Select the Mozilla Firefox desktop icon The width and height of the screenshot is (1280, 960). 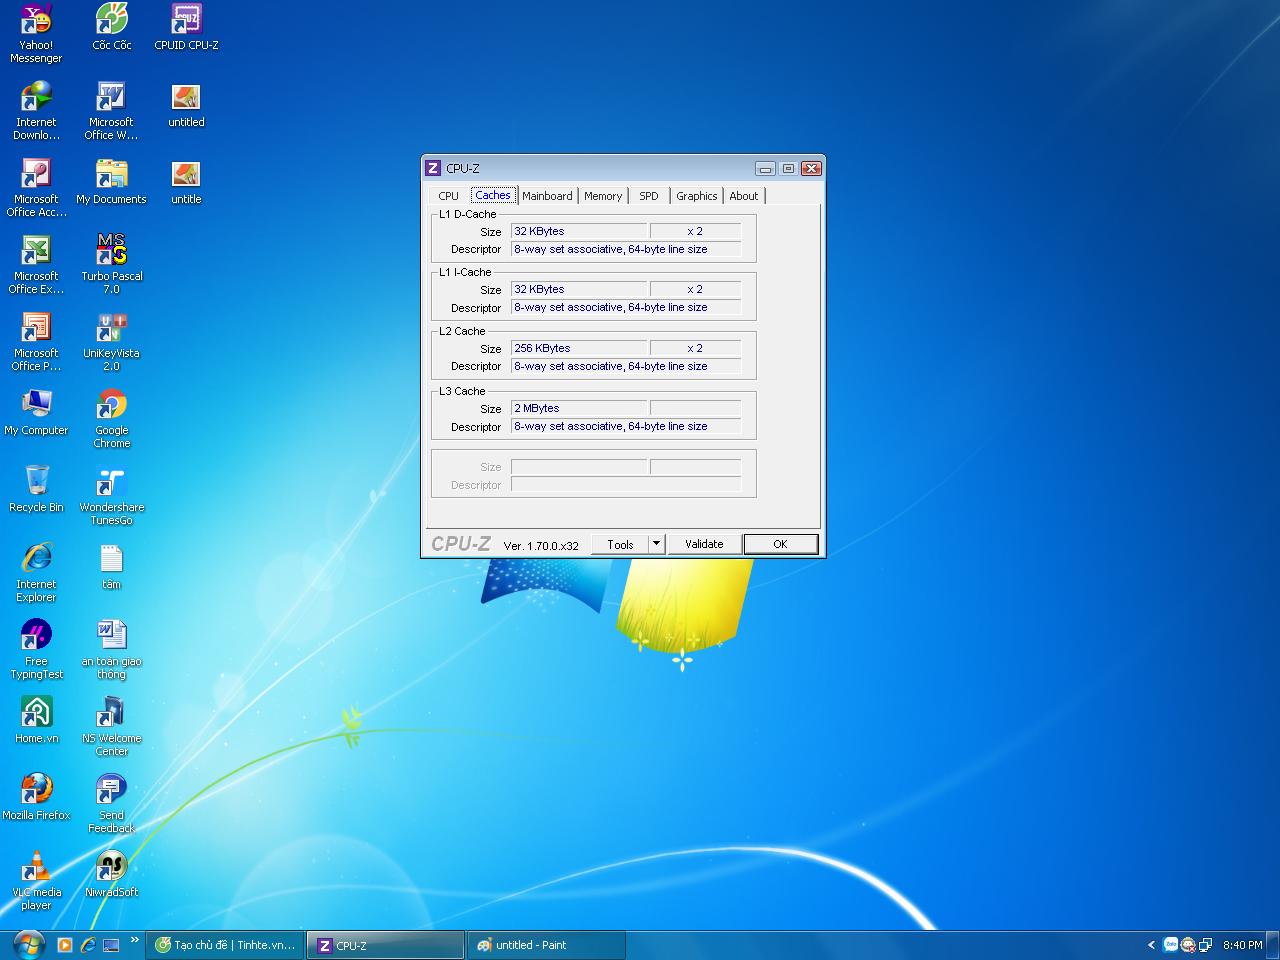(36, 796)
